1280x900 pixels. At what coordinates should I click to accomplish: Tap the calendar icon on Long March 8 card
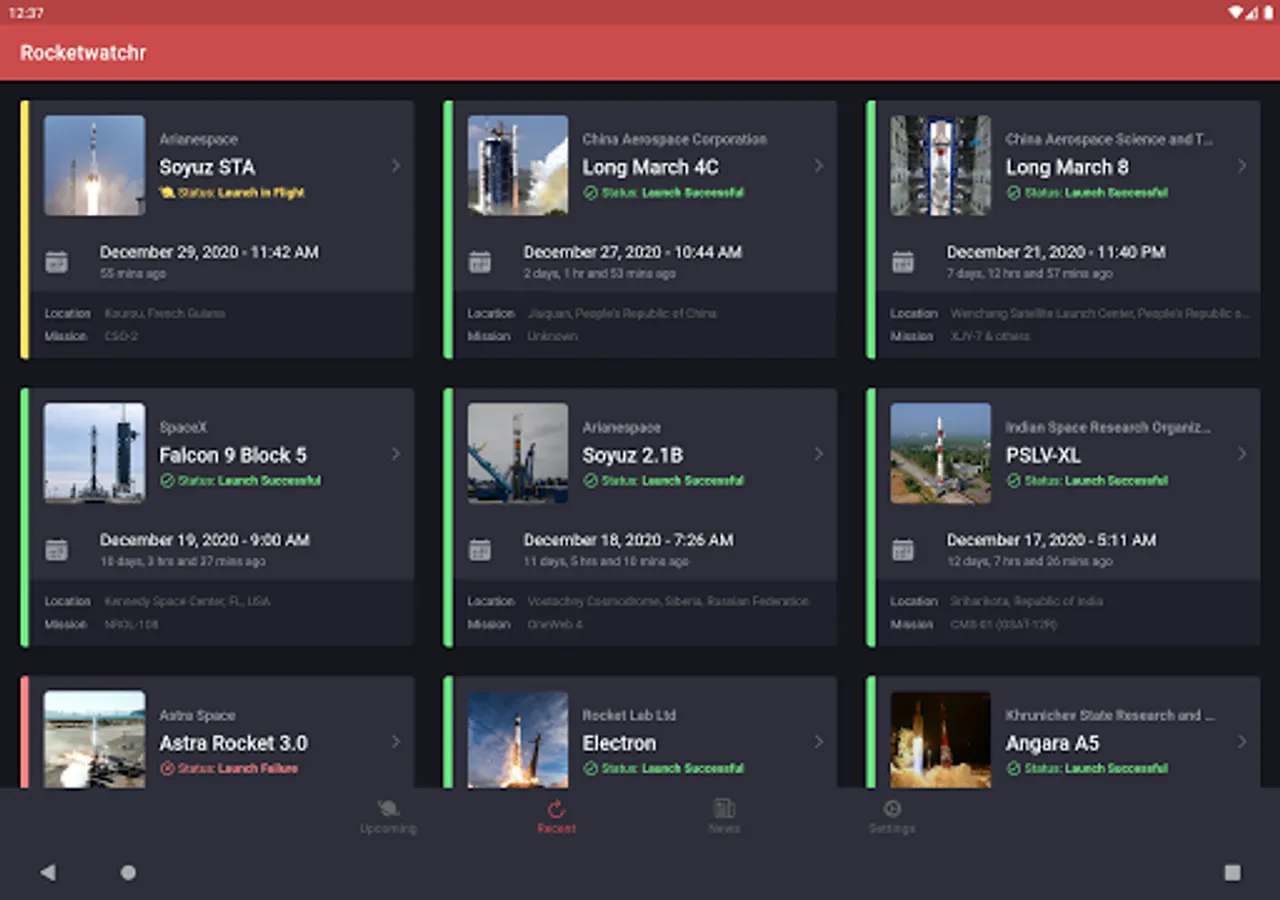pyautogui.click(x=903, y=262)
